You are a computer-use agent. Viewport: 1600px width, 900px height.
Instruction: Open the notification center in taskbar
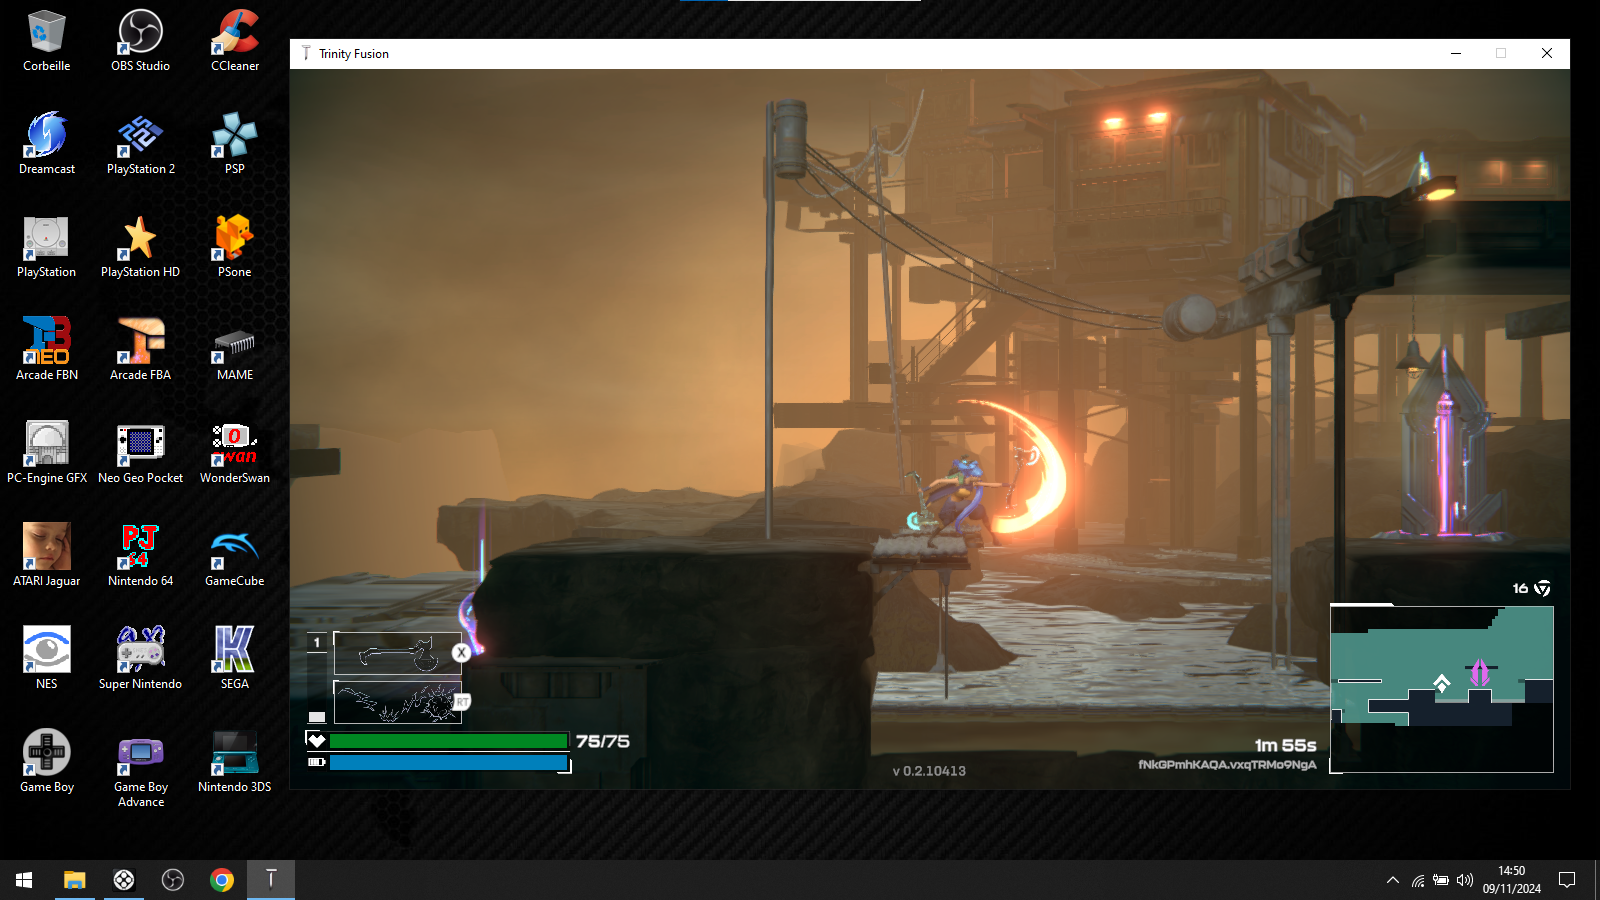pyautogui.click(x=1567, y=880)
